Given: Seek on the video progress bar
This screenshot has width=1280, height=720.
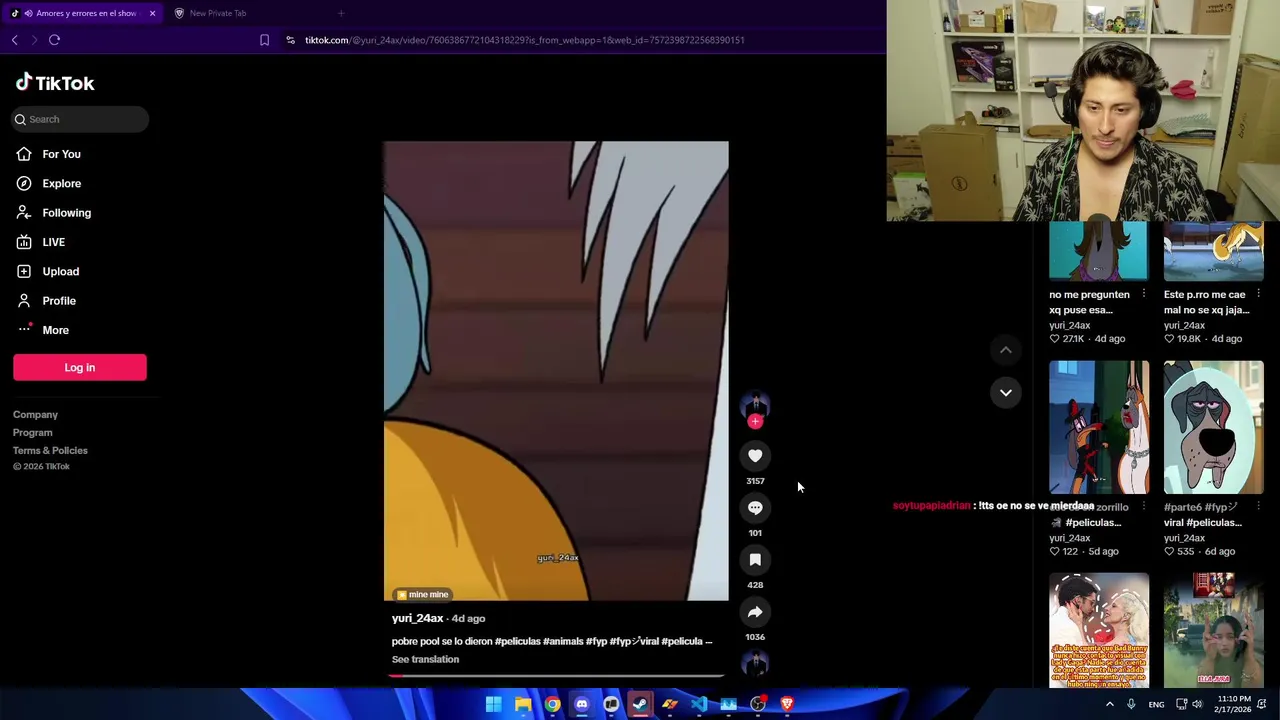Looking at the screenshot, I should 556,676.
